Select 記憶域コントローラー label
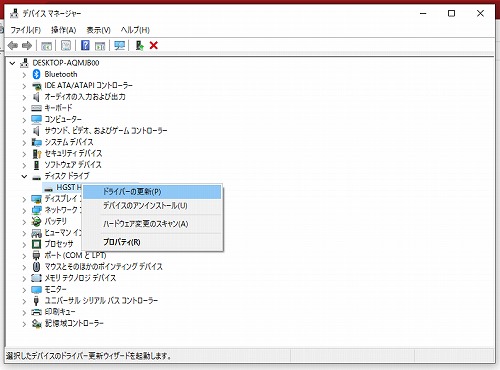 click(x=74, y=323)
